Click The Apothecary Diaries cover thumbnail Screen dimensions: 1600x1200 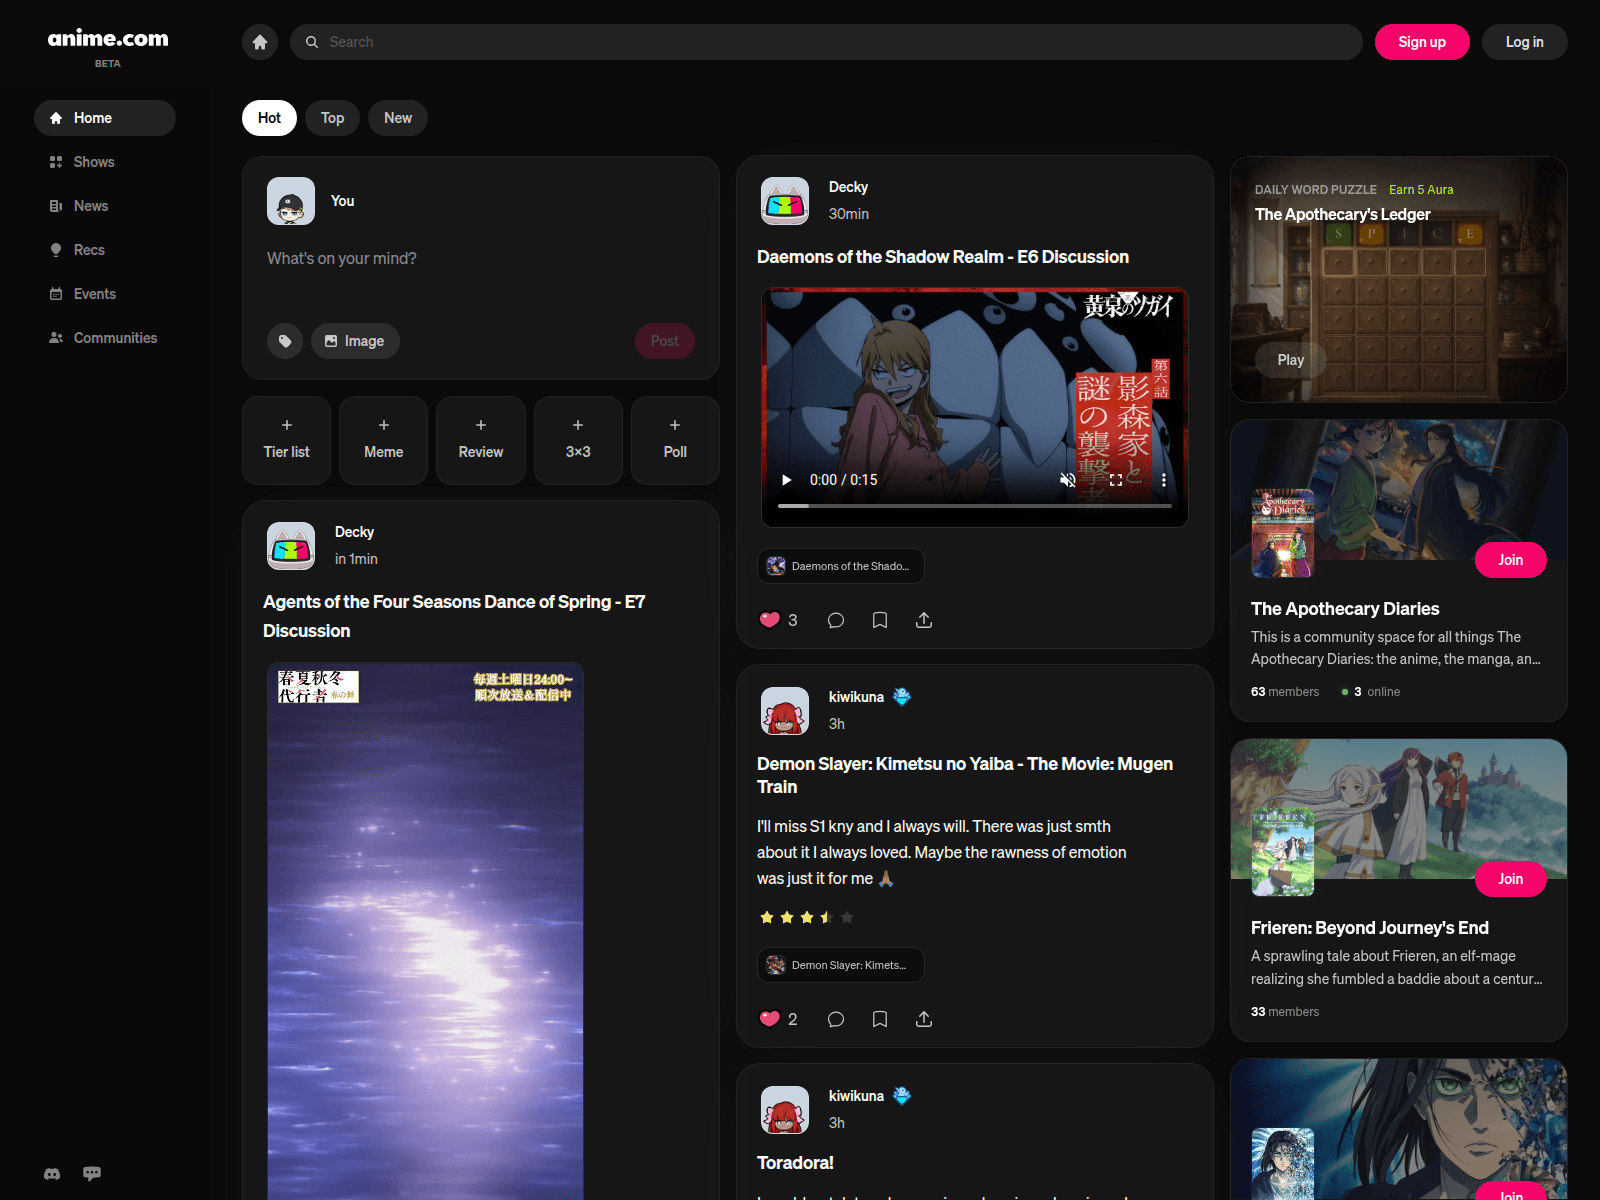point(1283,533)
